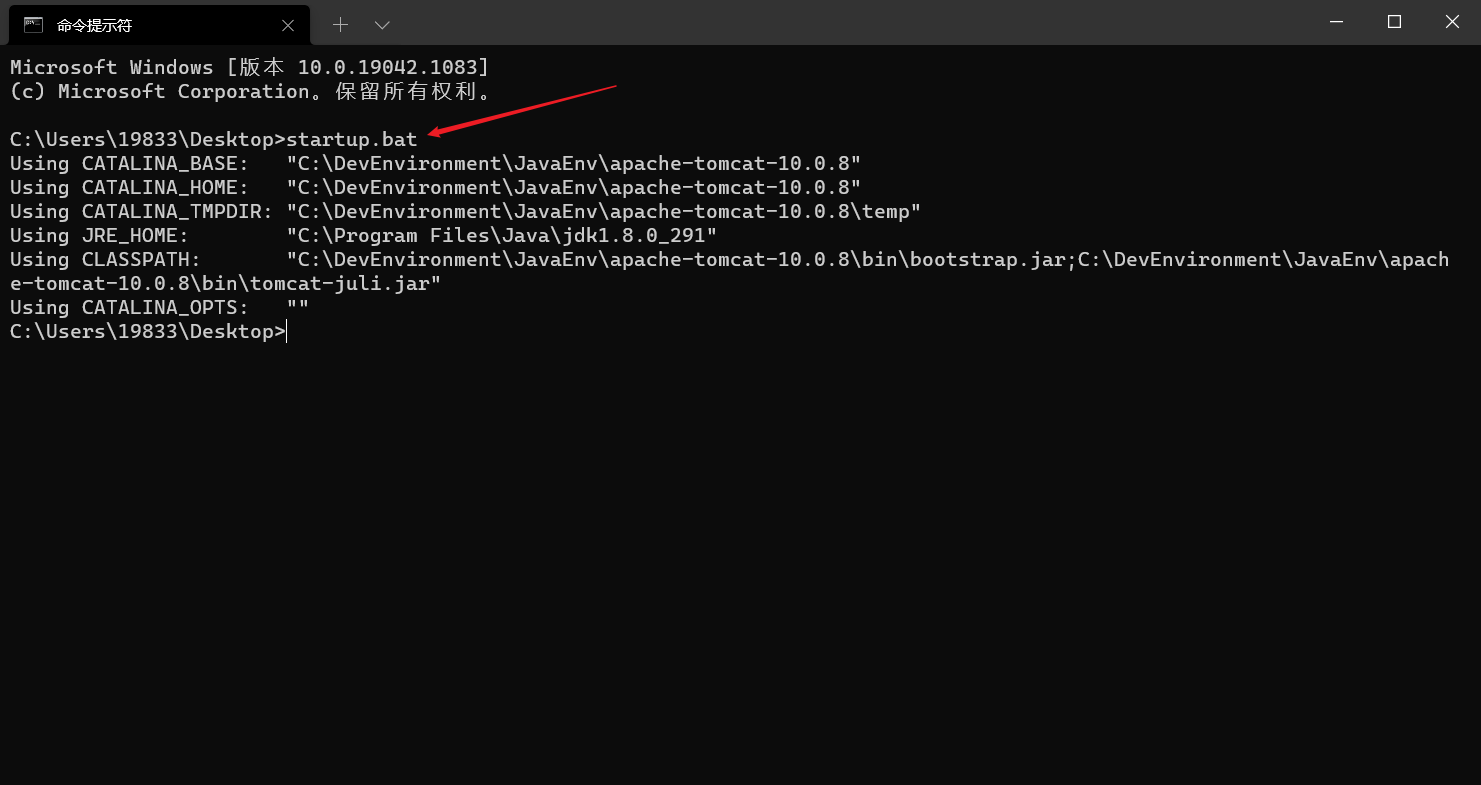Close the 命令提示符 tab

(x=288, y=25)
